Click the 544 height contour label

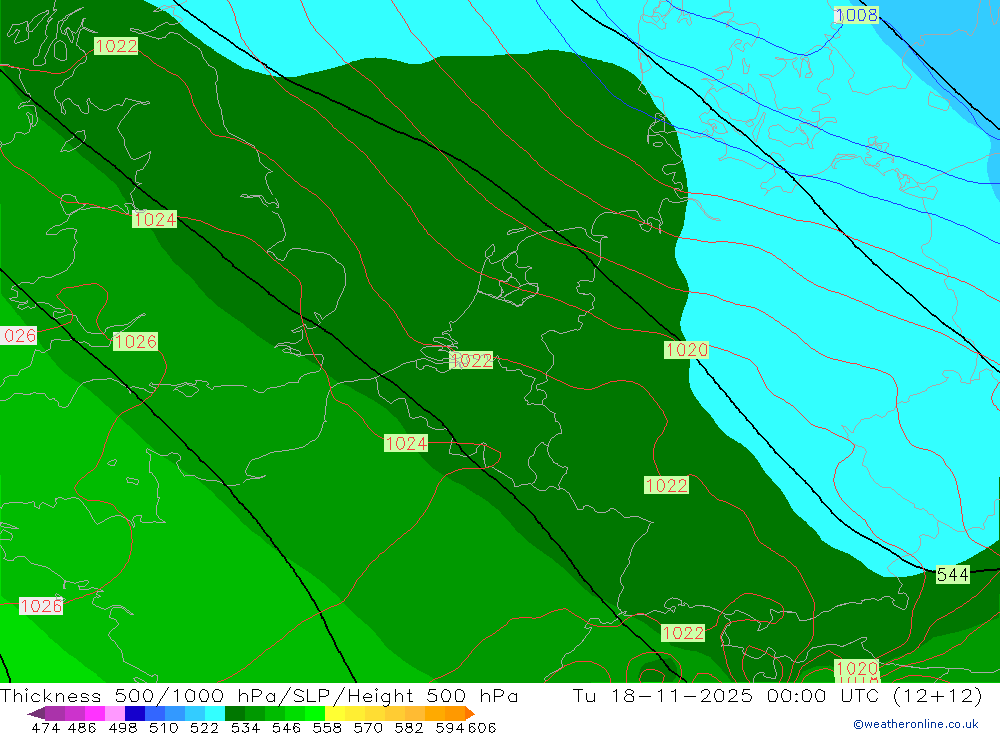(953, 575)
